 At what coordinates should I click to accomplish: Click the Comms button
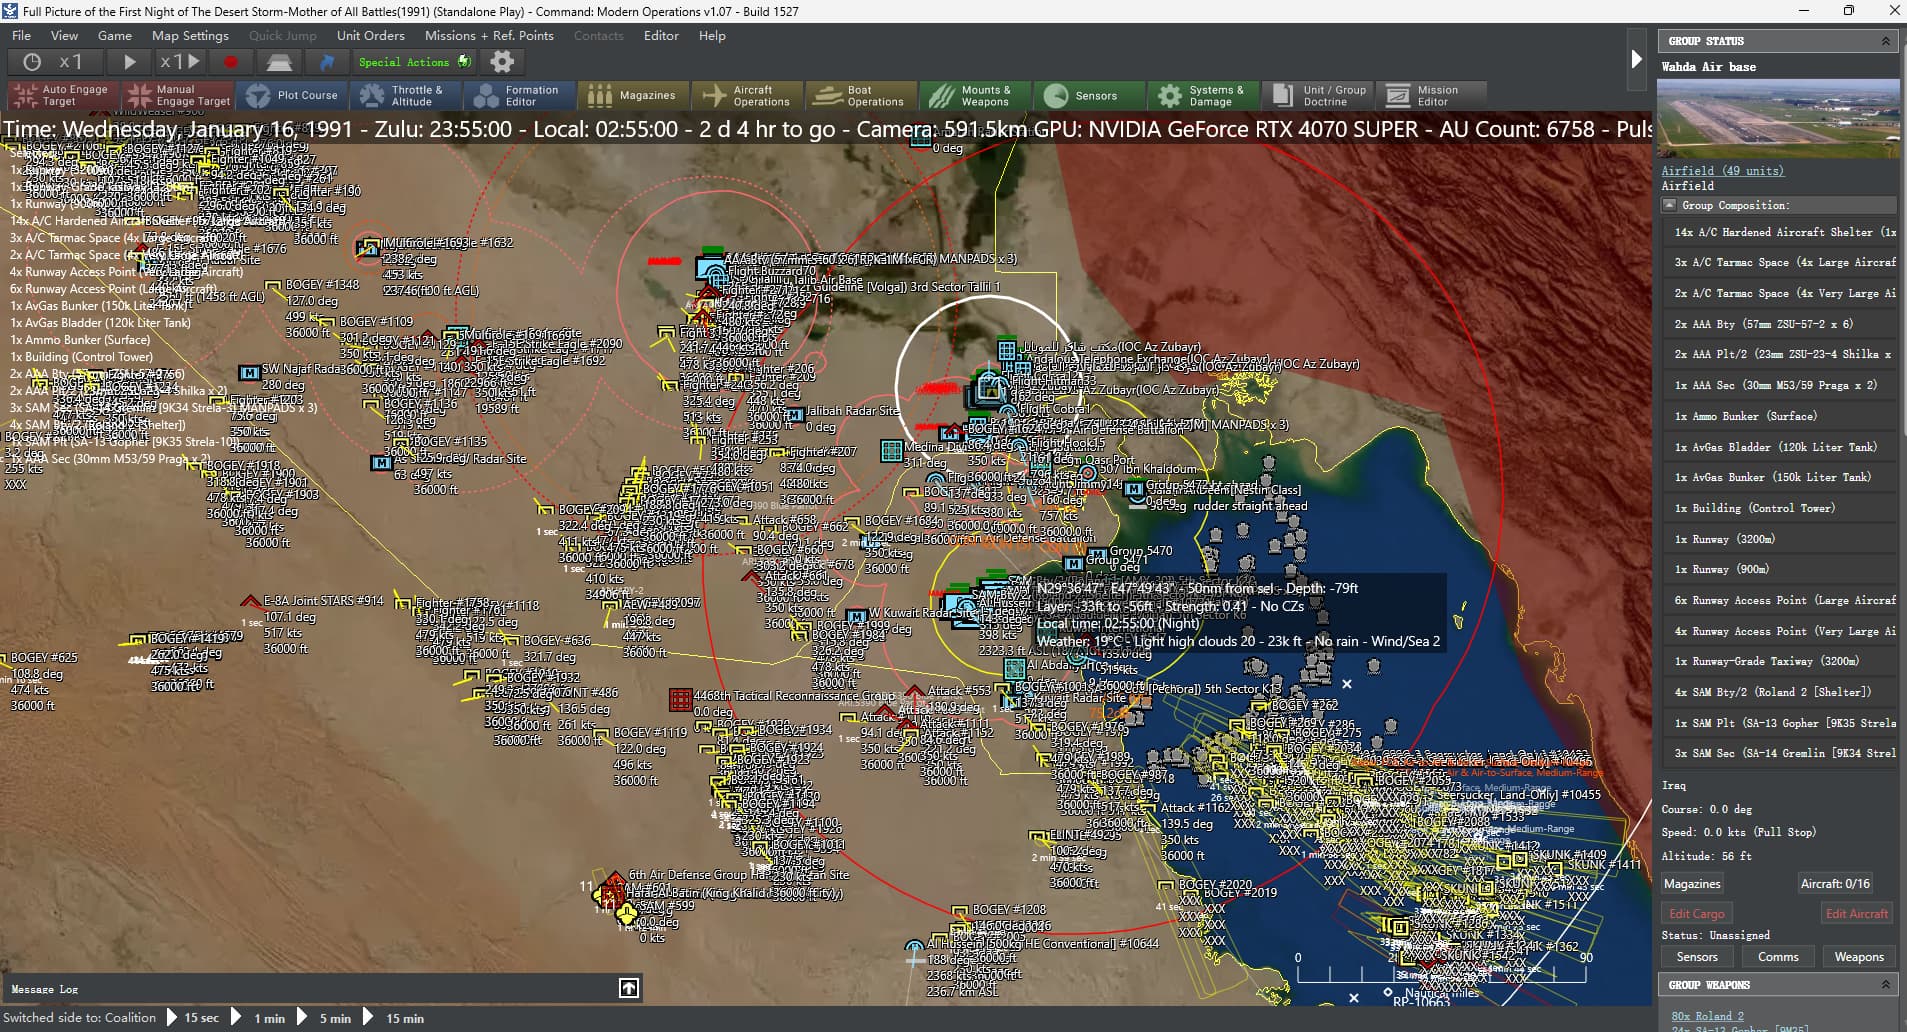click(1778, 957)
